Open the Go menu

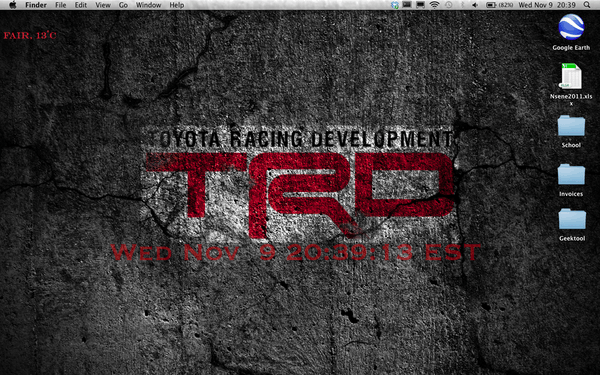[123, 5]
